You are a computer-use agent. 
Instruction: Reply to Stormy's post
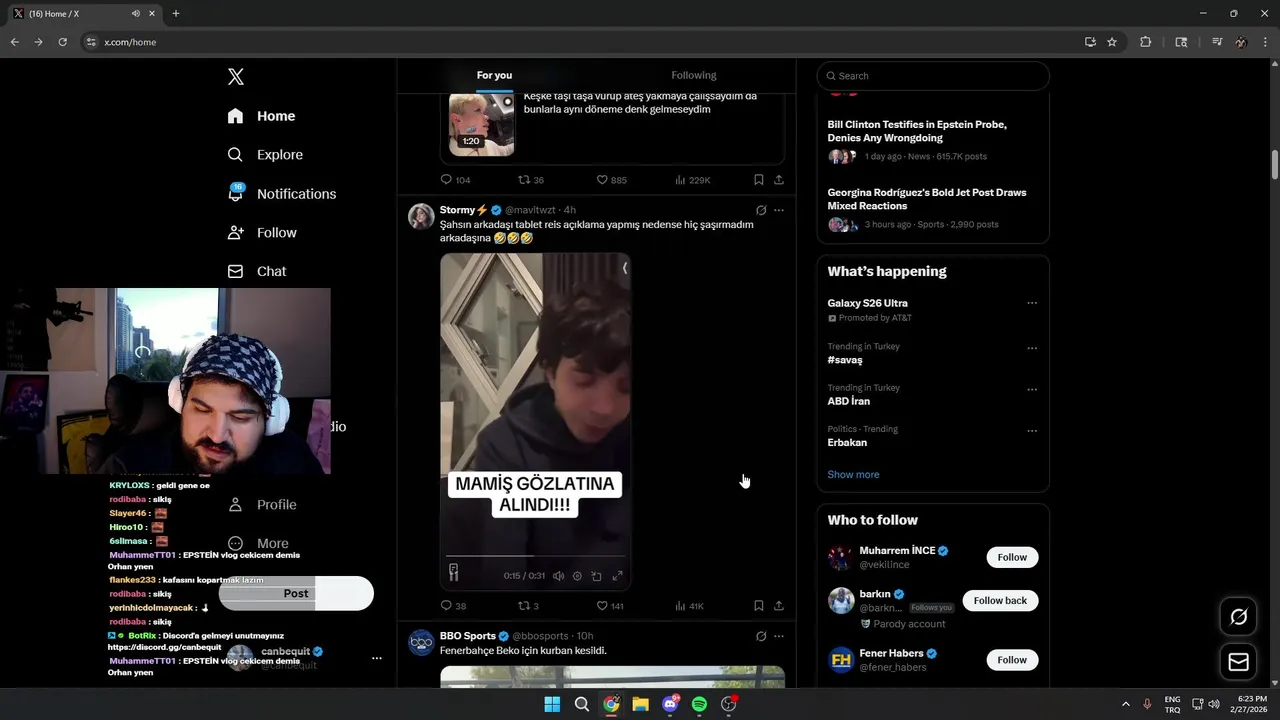tap(454, 606)
